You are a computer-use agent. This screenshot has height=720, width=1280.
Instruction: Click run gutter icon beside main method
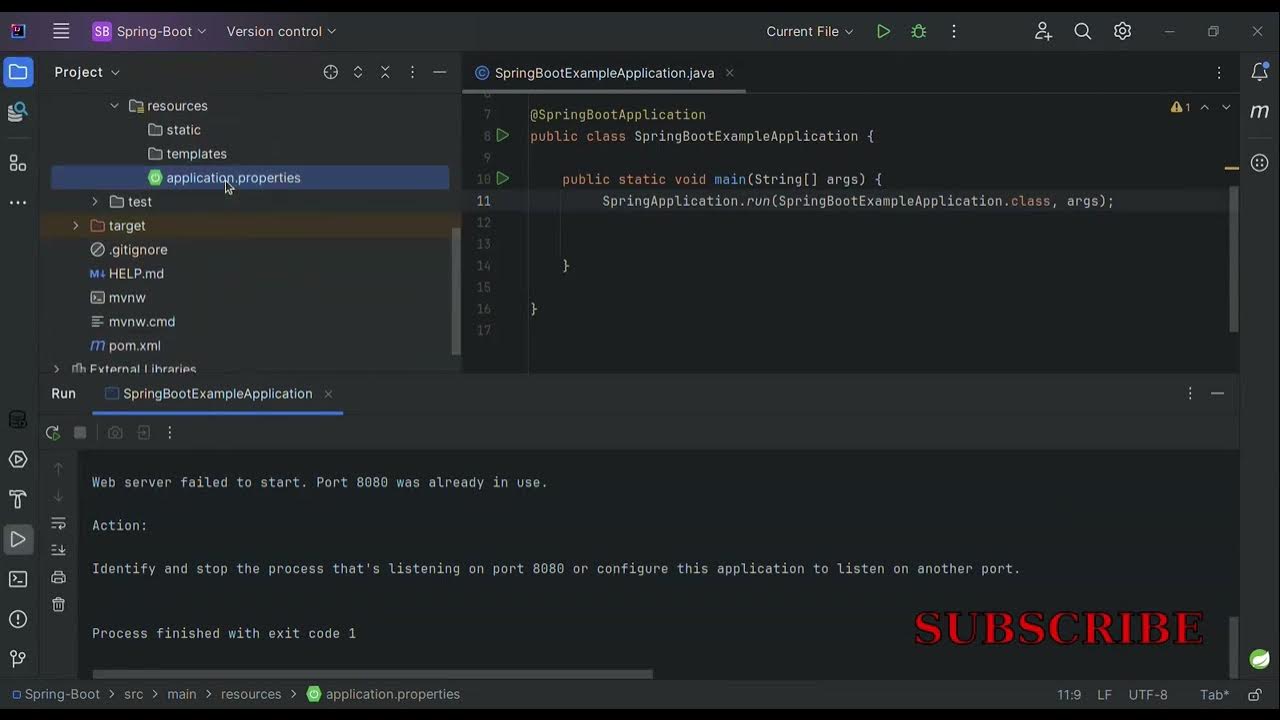pyautogui.click(x=503, y=179)
